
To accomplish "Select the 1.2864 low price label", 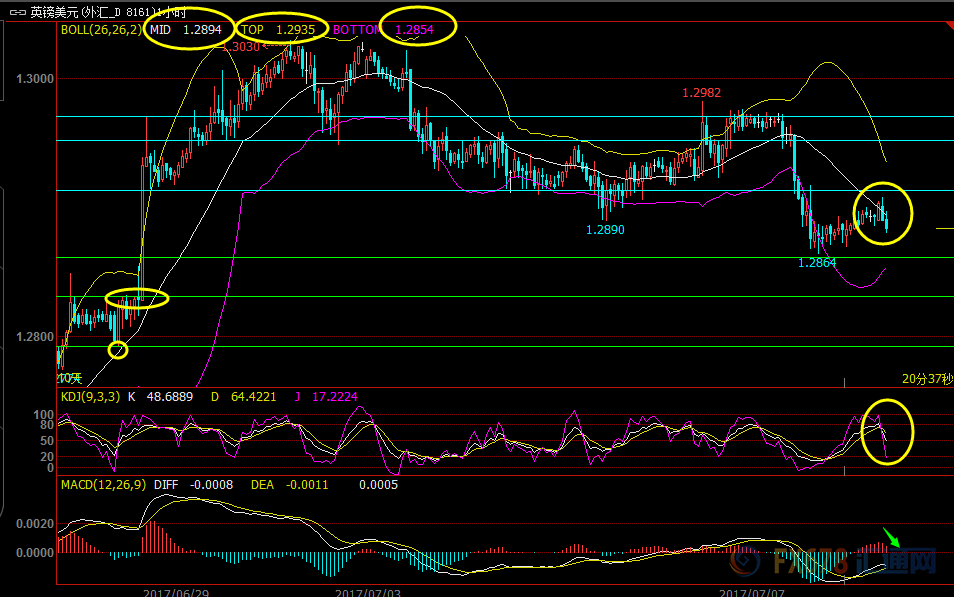I will coord(816,263).
